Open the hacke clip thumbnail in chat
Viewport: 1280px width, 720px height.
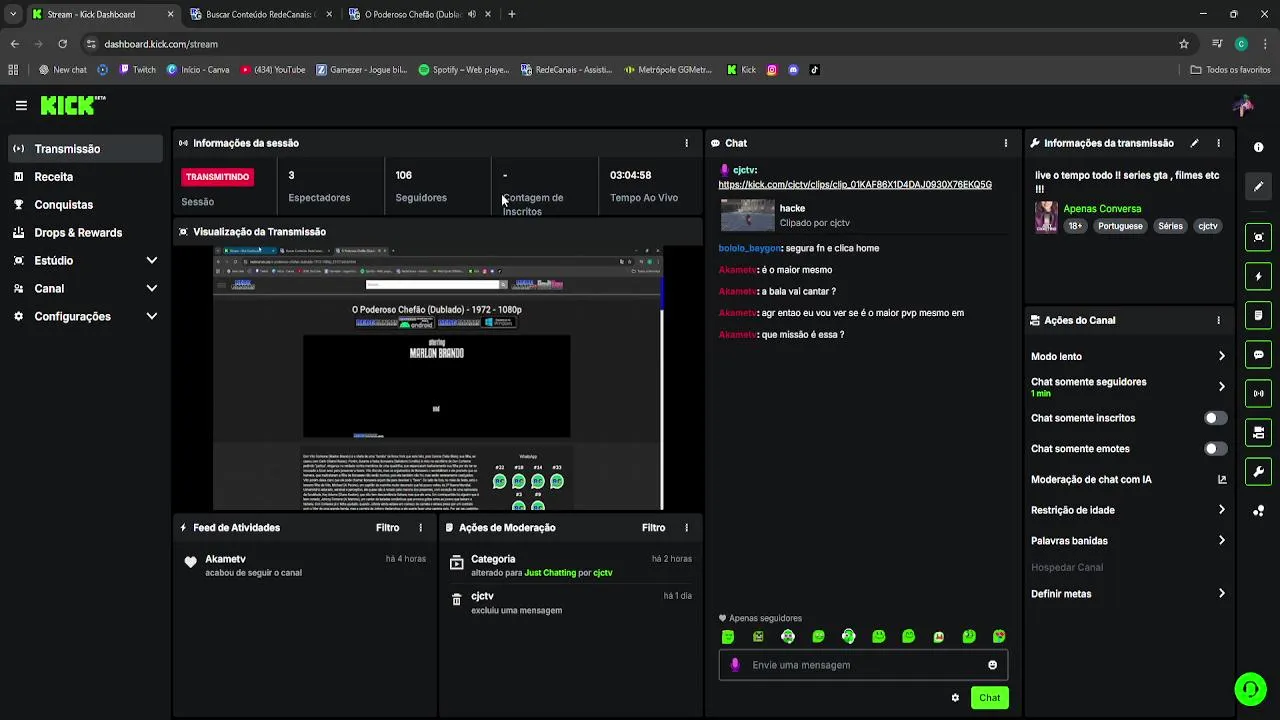748,215
